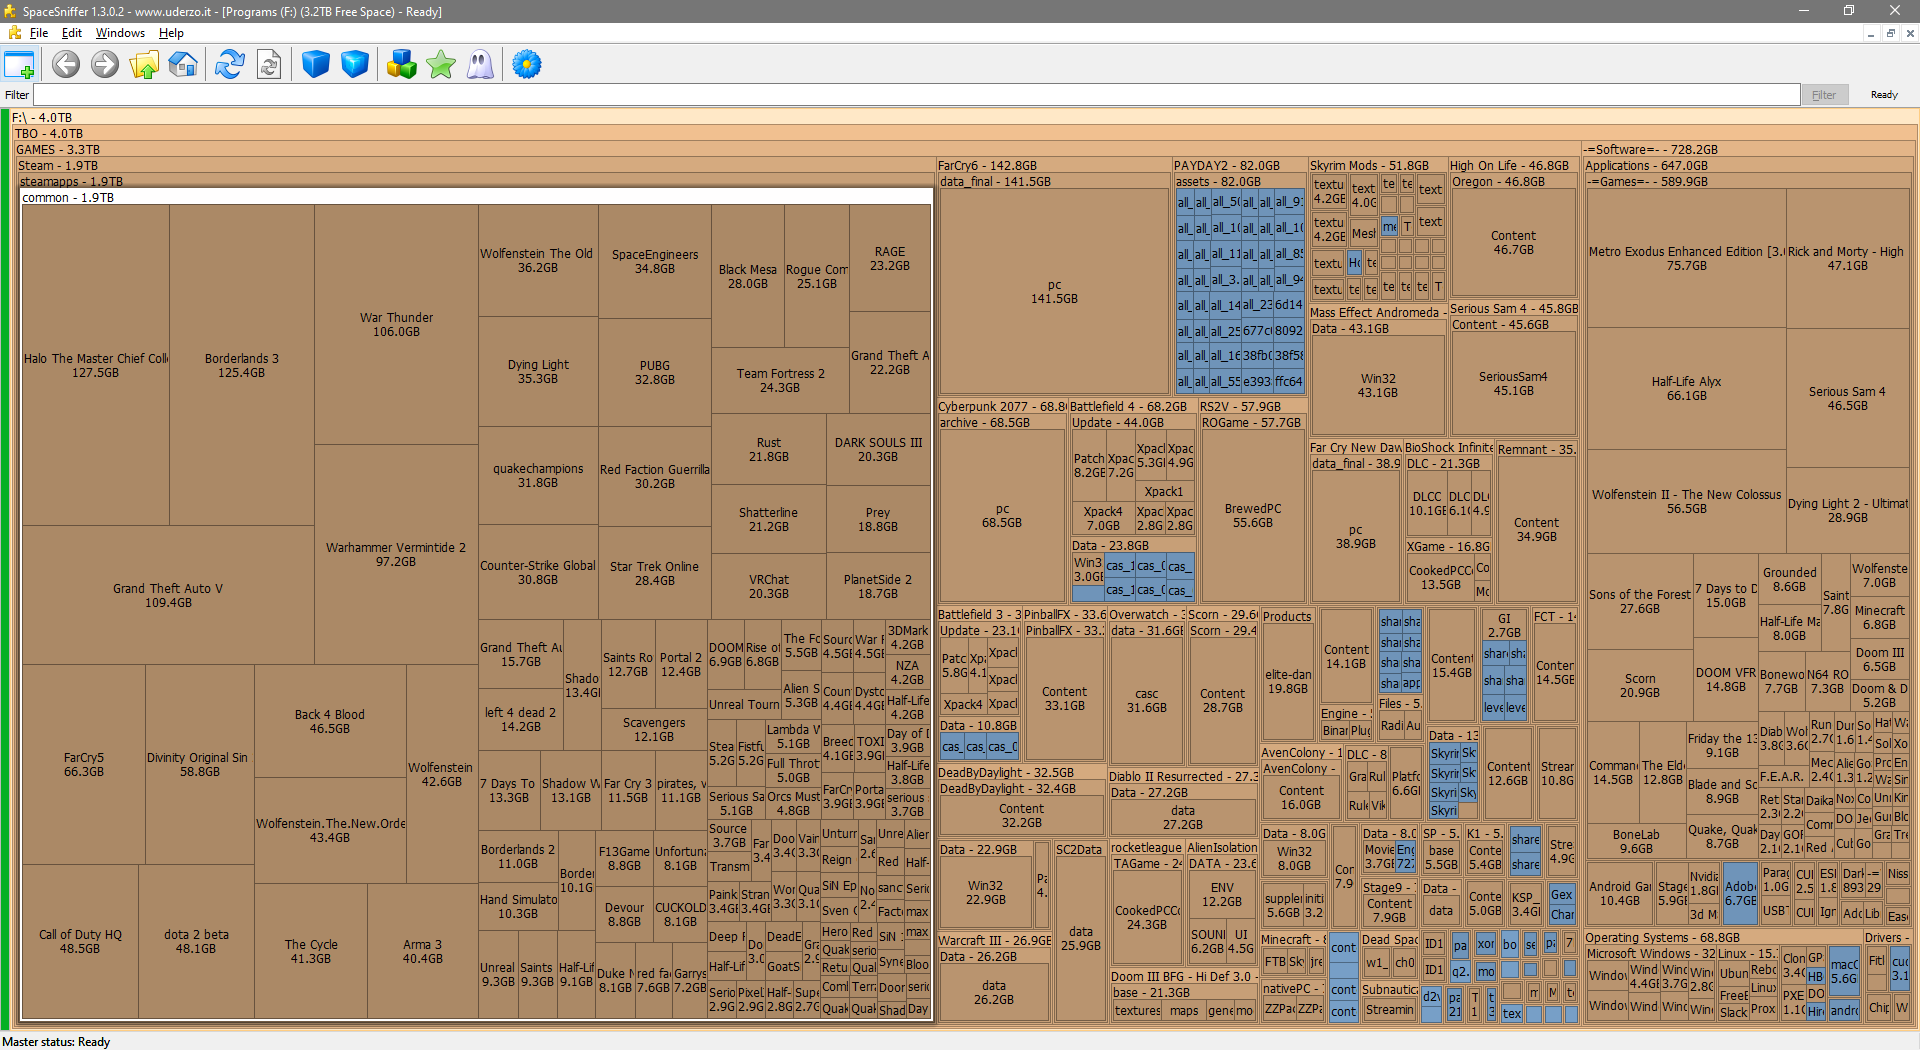
Task: Select the FarCry6 pc 141.5GB block
Action: 1054,292
